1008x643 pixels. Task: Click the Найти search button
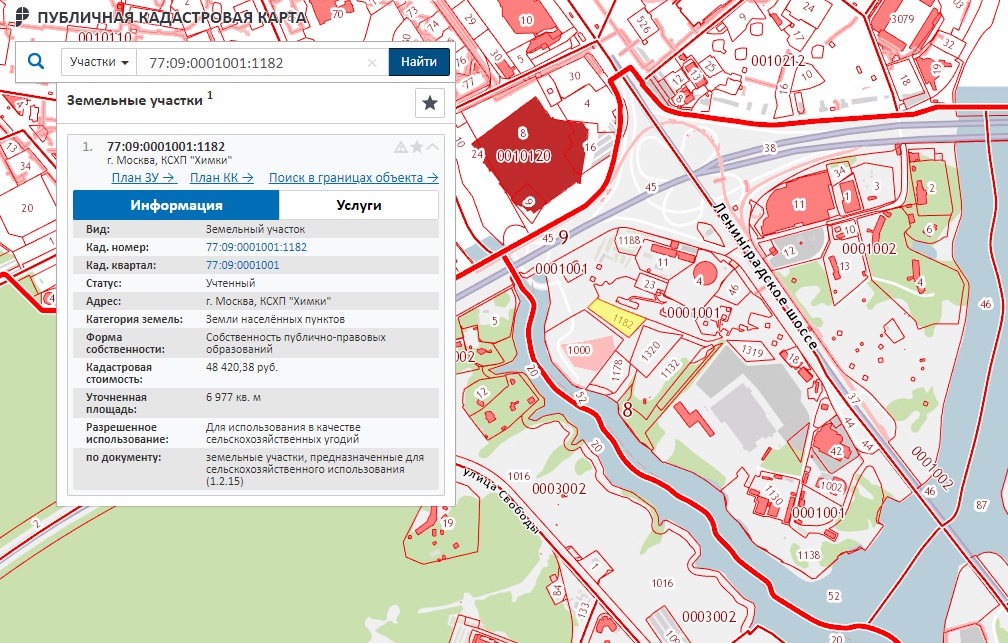pyautogui.click(x=419, y=62)
